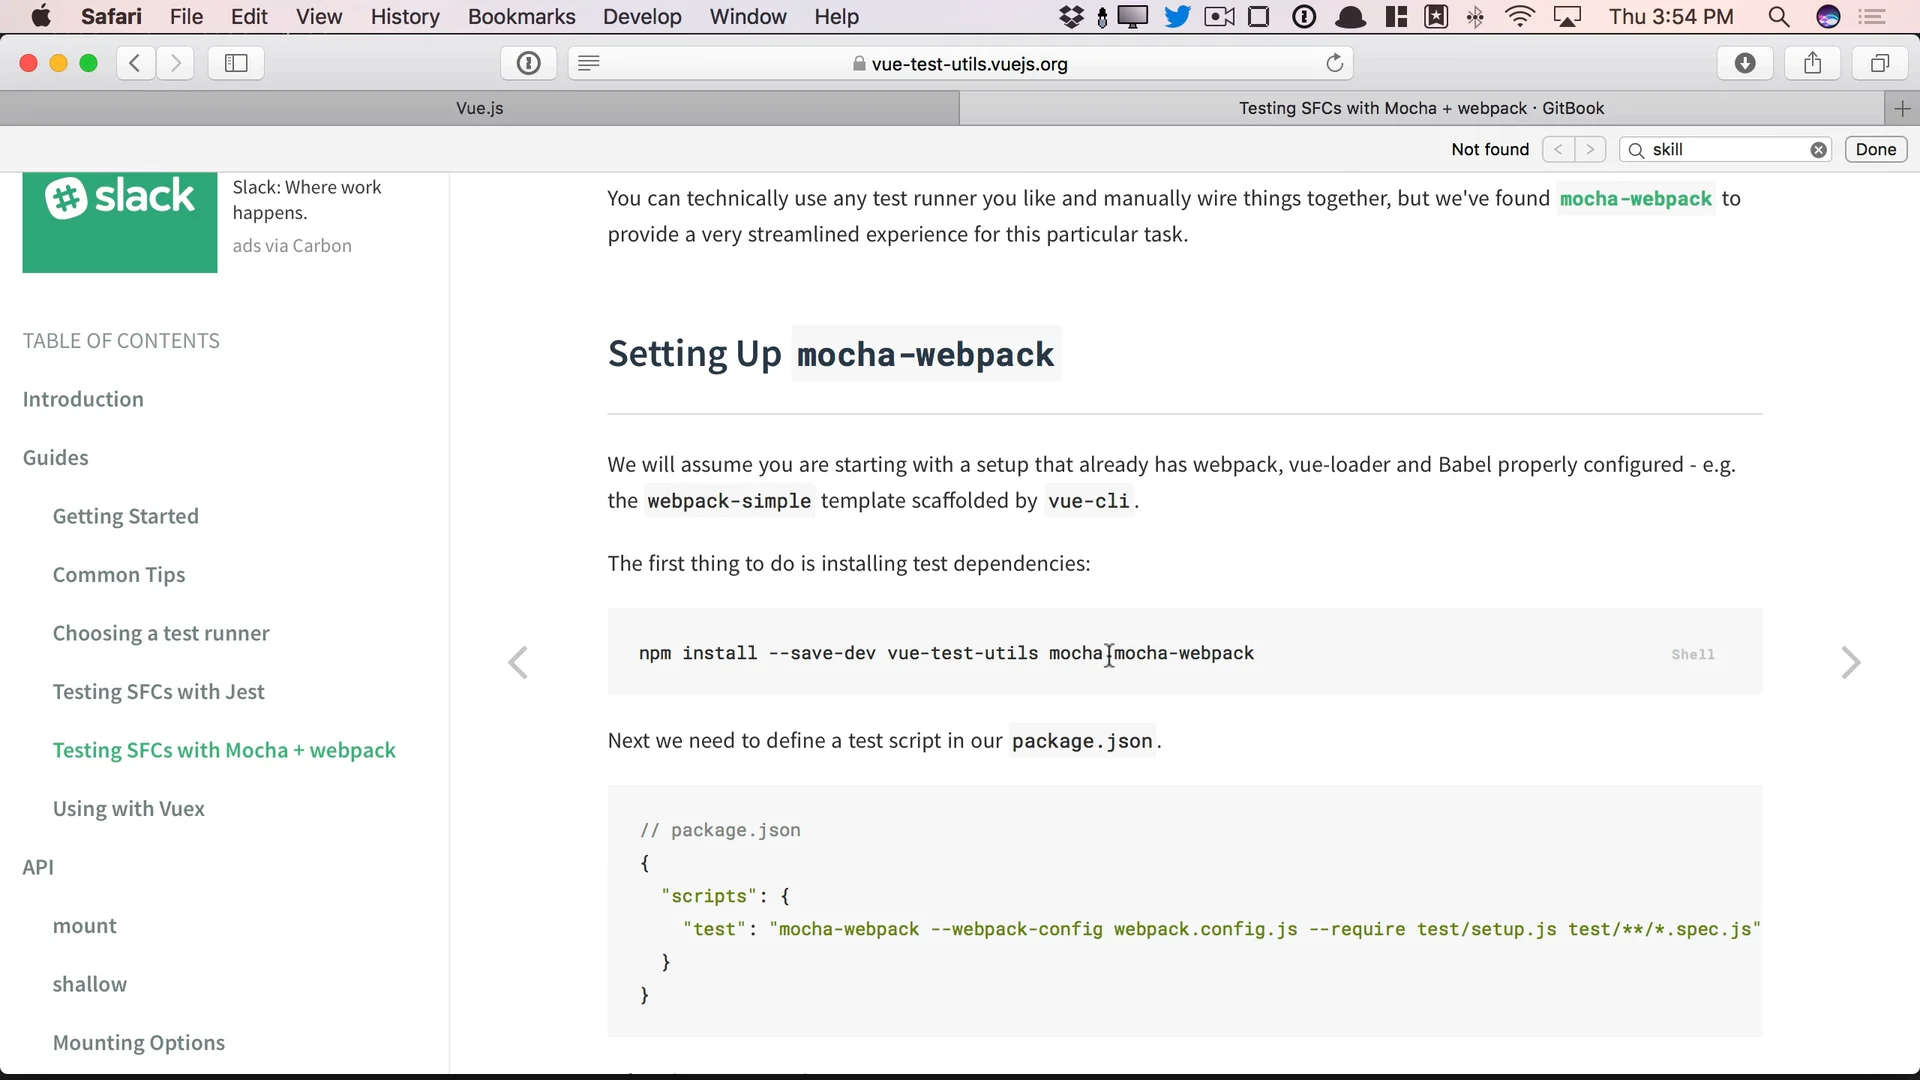Click the Safari sidebar toggle icon
The height and width of the screenshot is (1080, 1920).
[236, 63]
